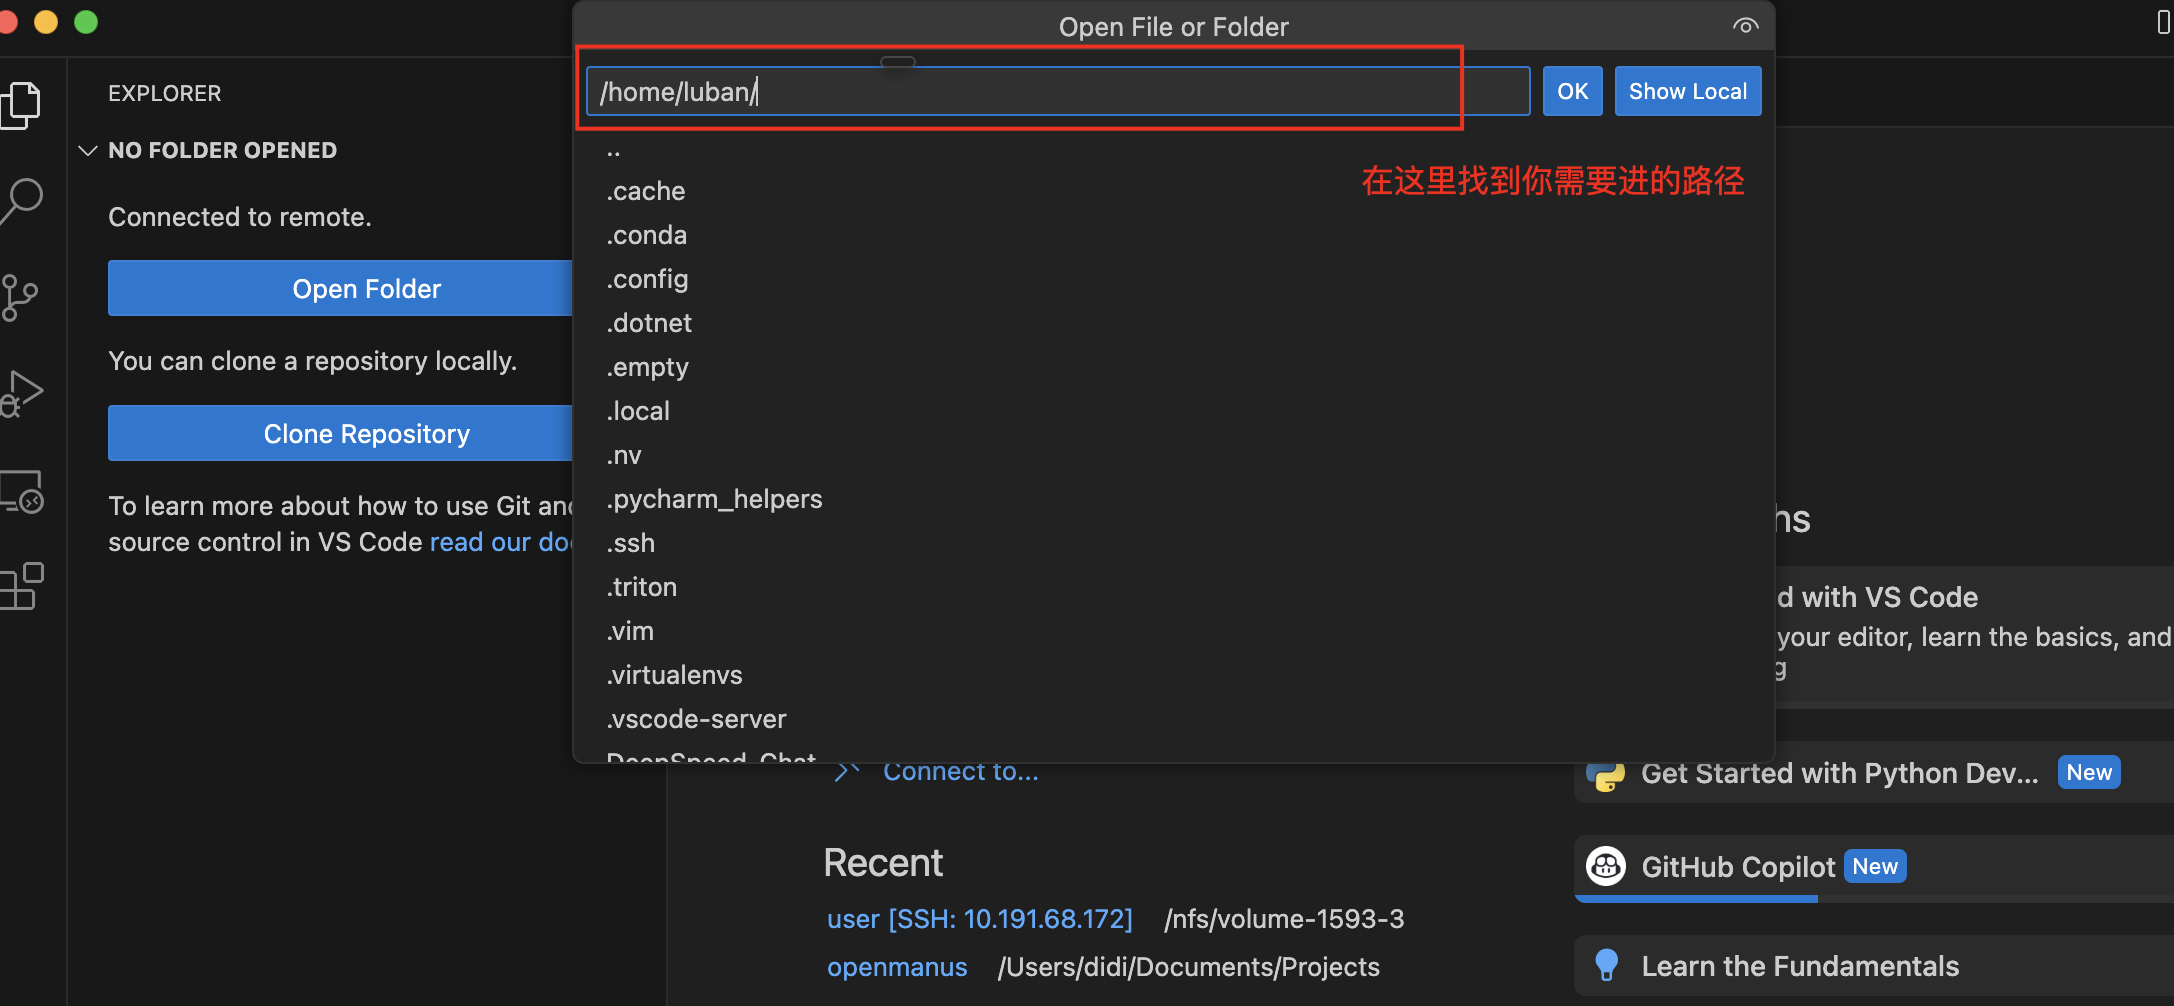The width and height of the screenshot is (2174, 1006).
Task: Open the Source Control view
Action: coord(20,297)
